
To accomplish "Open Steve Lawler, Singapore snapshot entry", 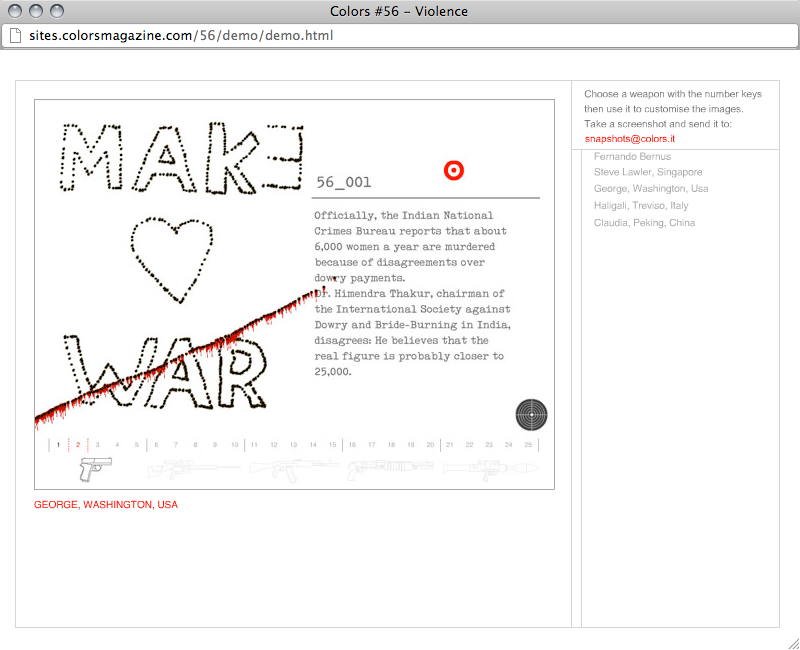I will [648, 172].
